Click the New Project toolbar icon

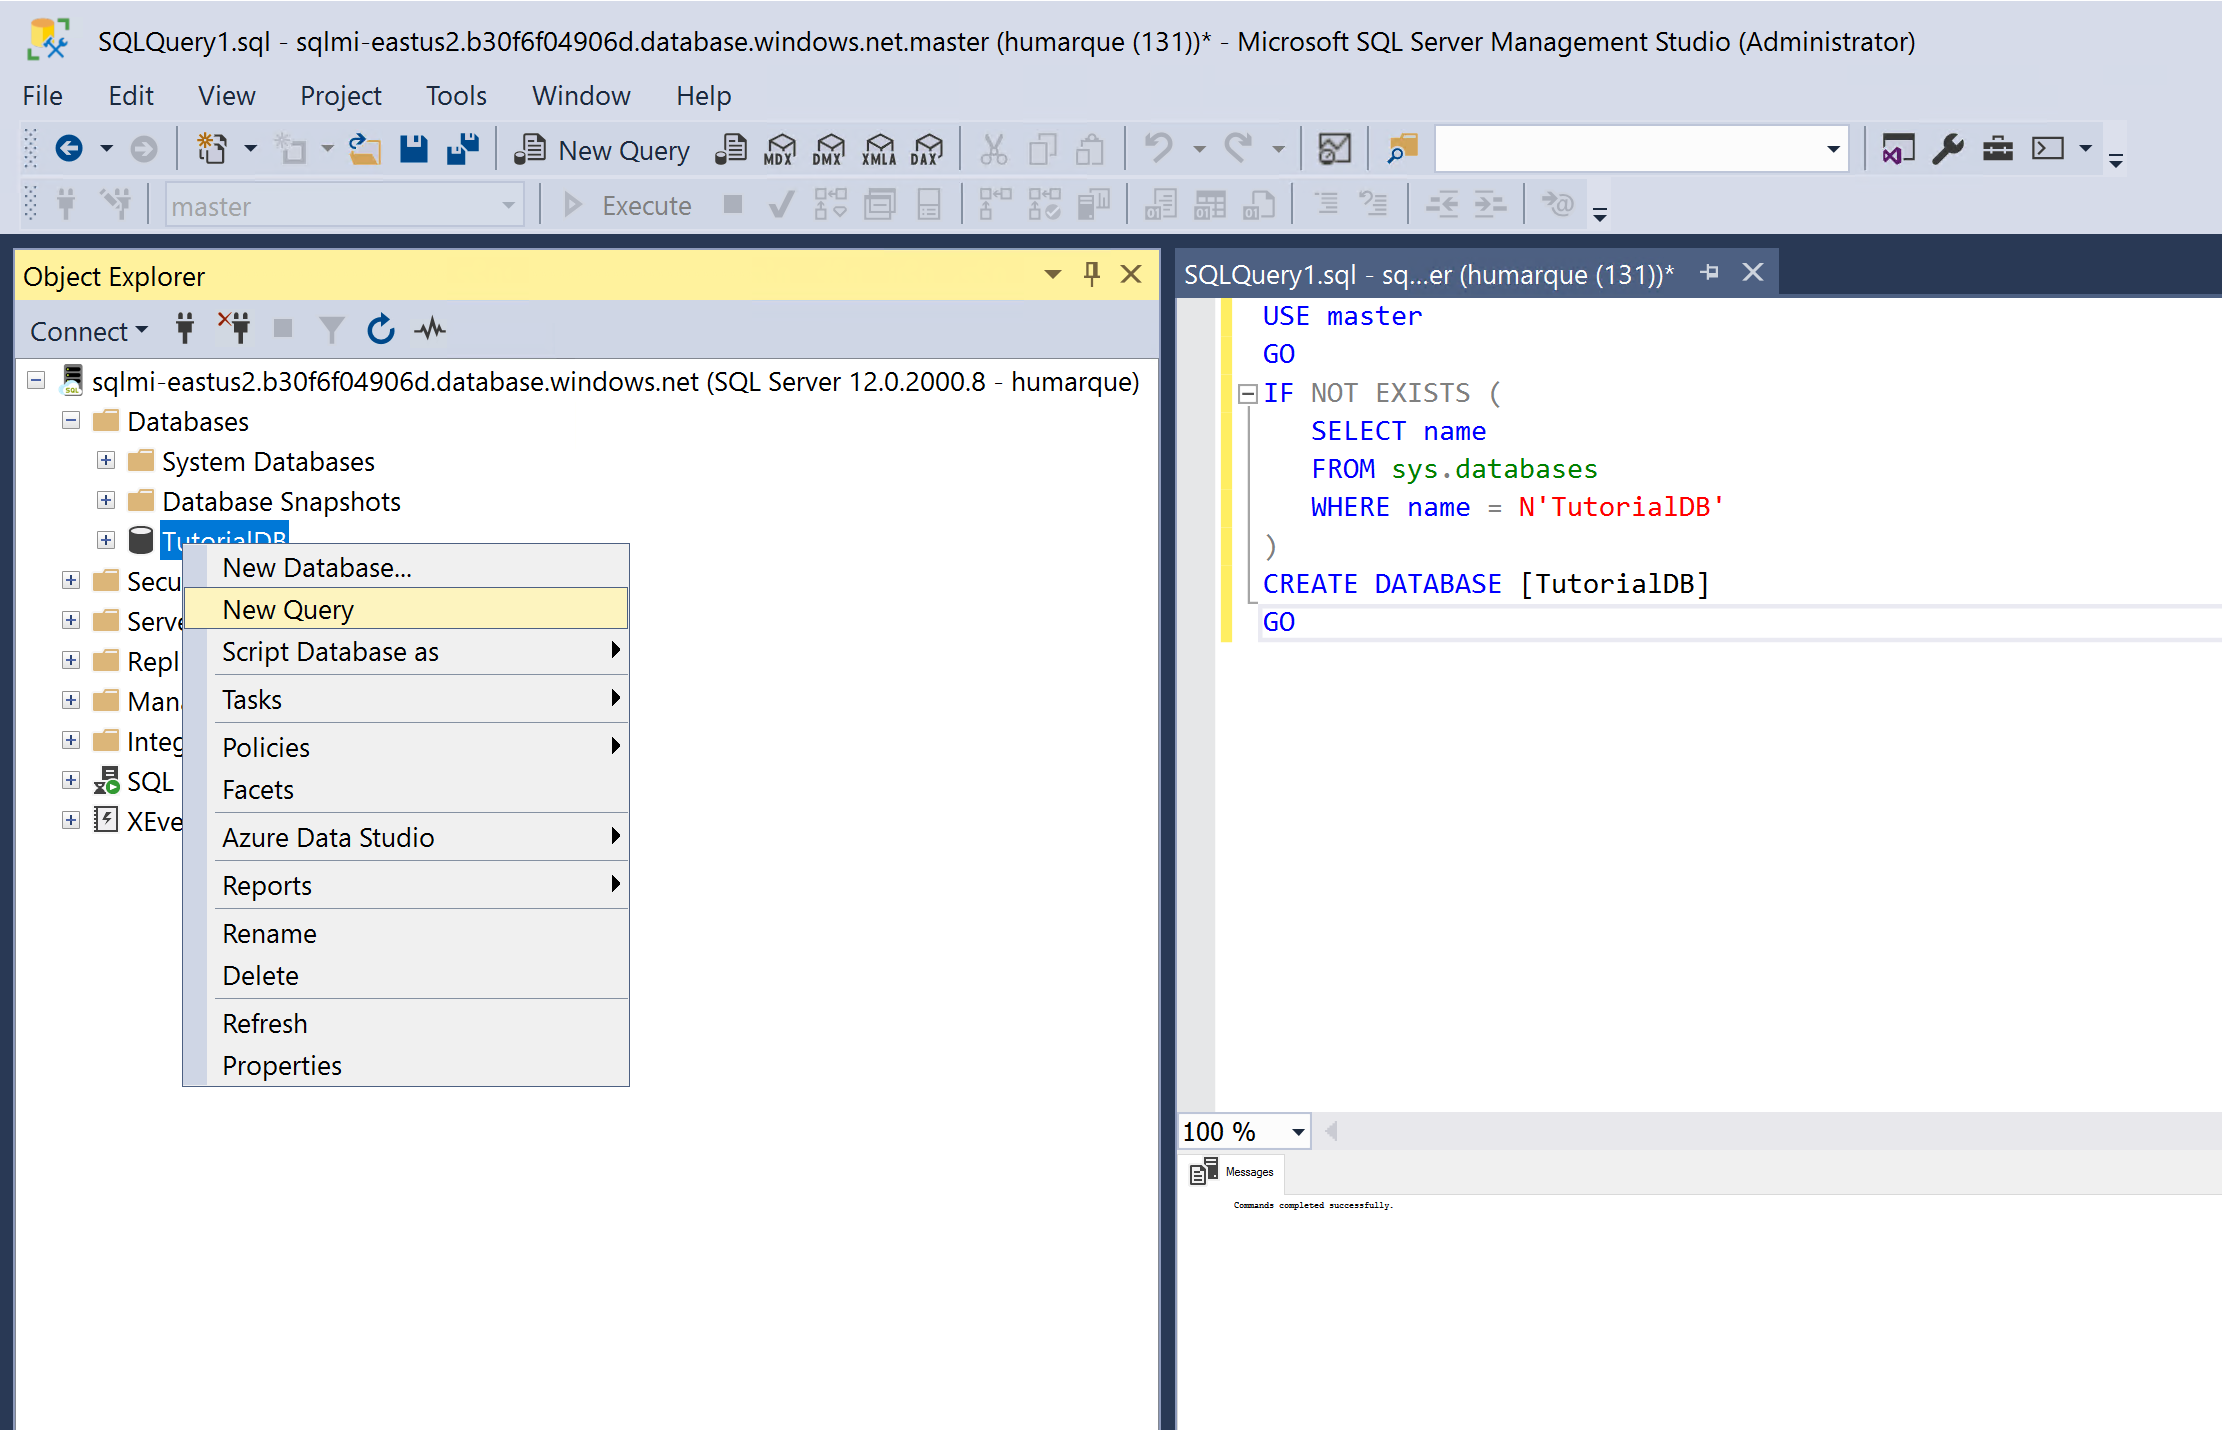212,149
